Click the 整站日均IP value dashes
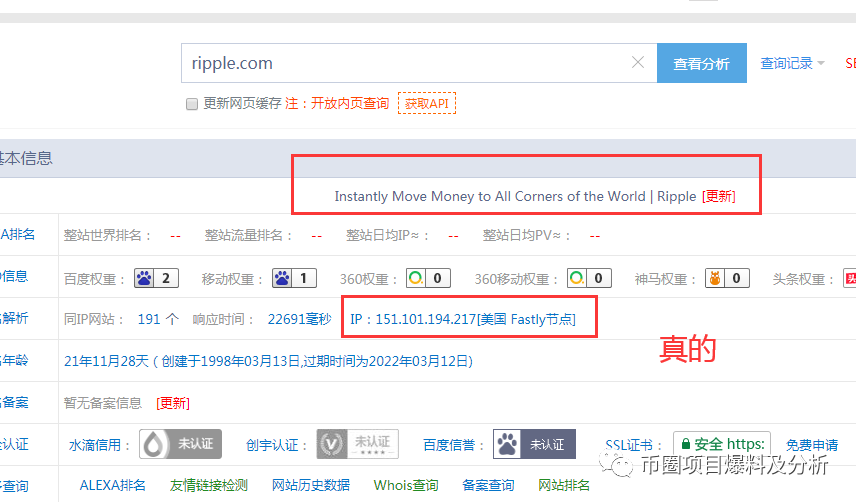The image size is (856, 502). tap(453, 236)
